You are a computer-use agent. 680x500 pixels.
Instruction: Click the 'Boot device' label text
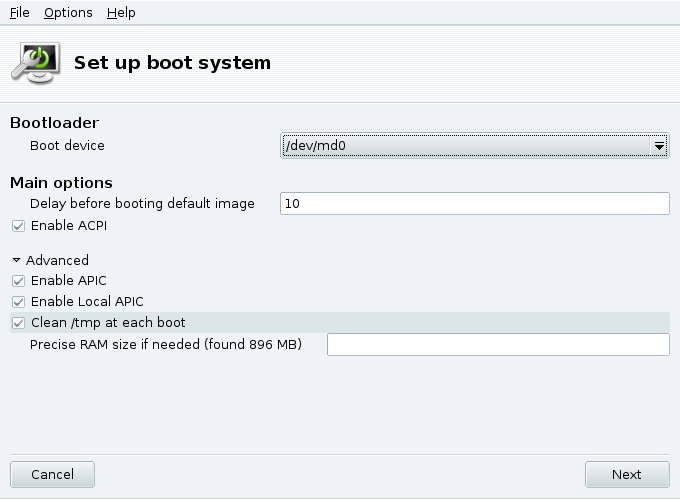[x=67, y=146]
